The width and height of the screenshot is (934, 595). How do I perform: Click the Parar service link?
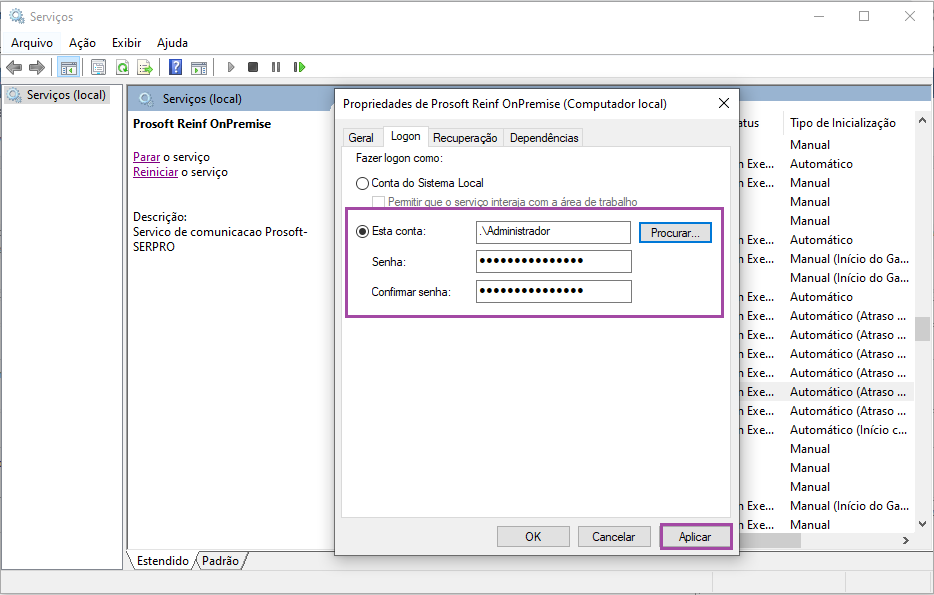pos(147,157)
